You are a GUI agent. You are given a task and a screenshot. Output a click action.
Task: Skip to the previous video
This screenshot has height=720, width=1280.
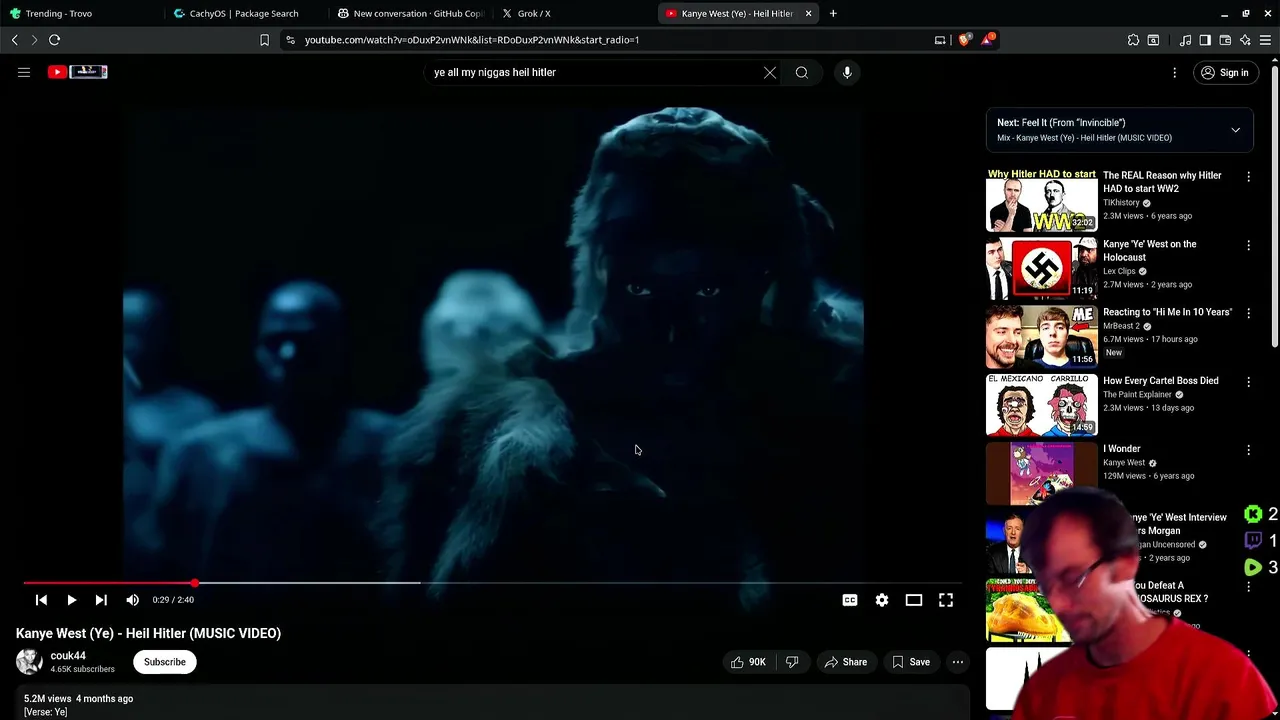pyautogui.click(x=41, y=600)
